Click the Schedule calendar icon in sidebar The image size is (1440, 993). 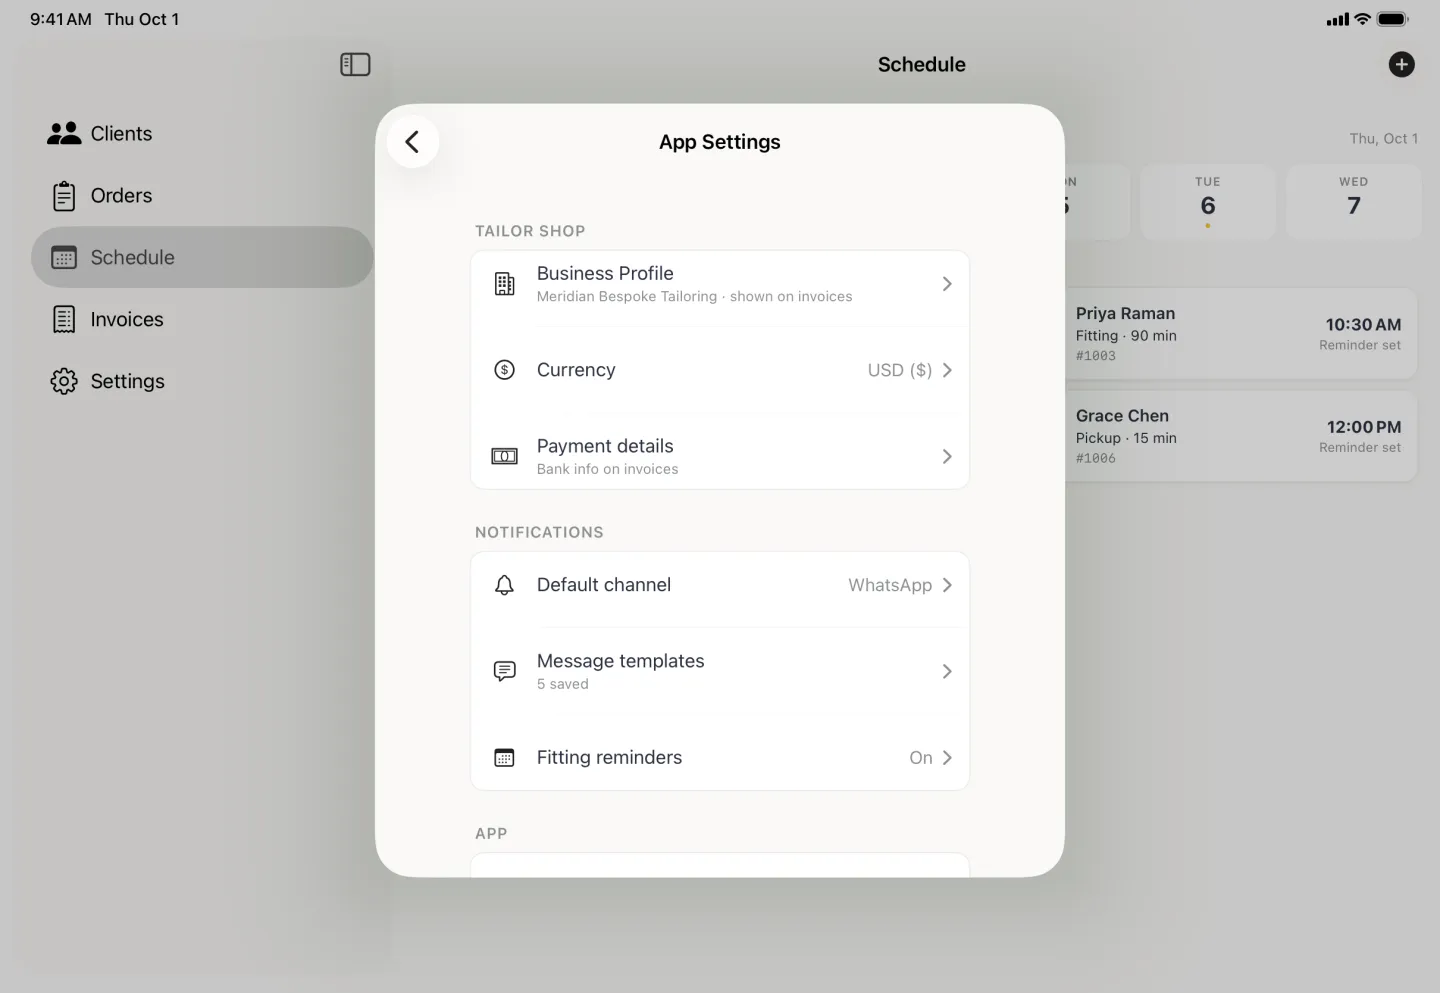coord(64,258)
